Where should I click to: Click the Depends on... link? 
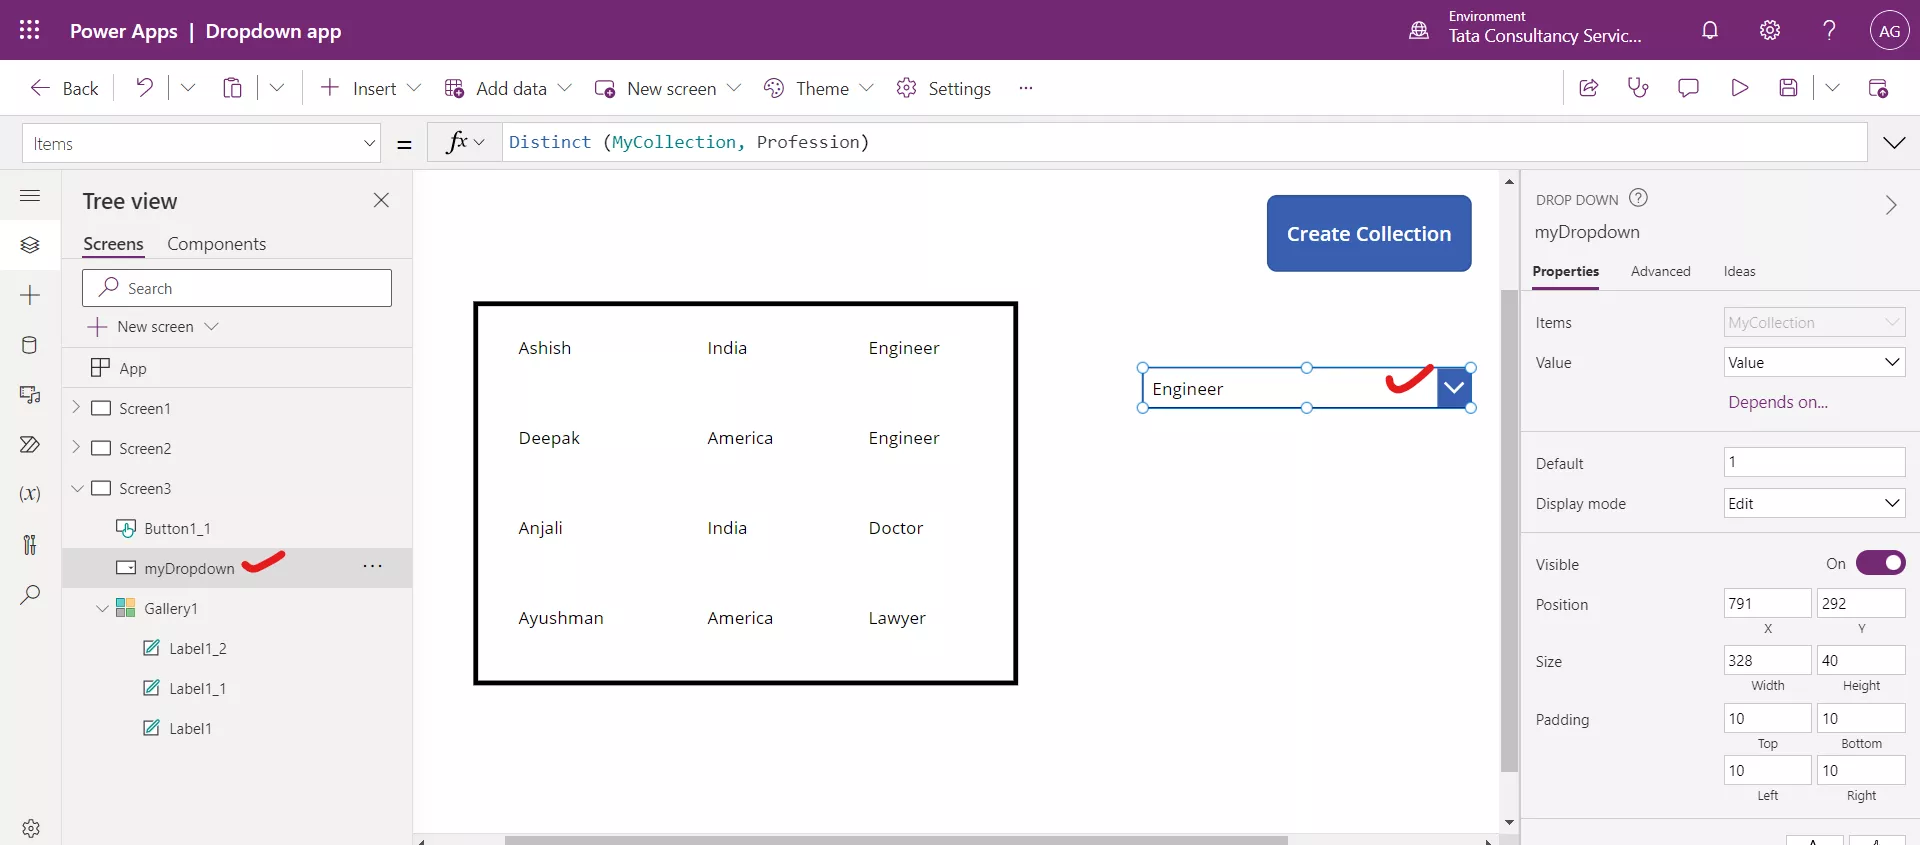[x=1778, y=402]
